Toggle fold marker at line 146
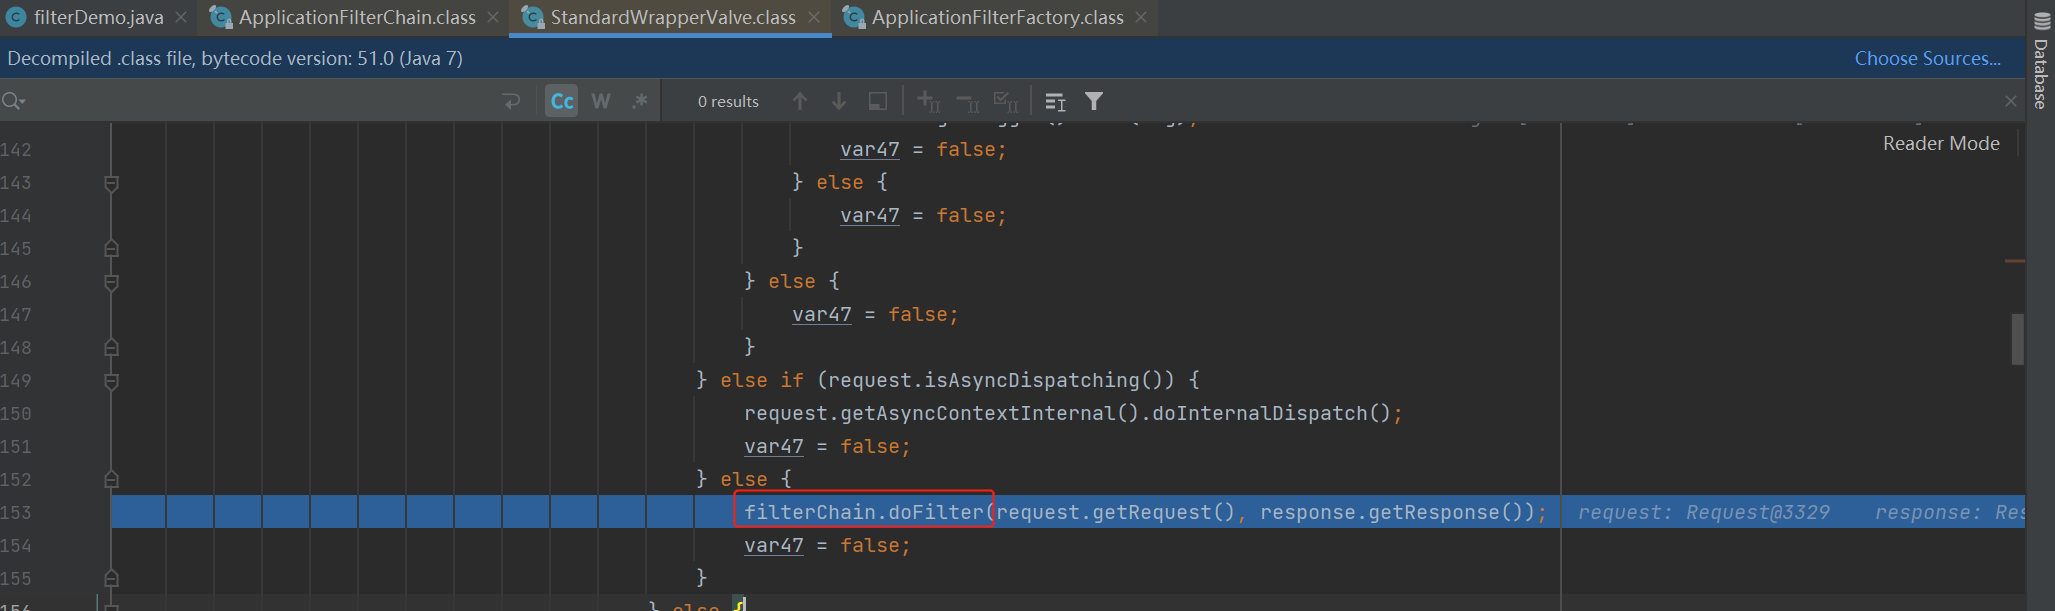This screenshot has height=611, width=2055. (111, 282)
